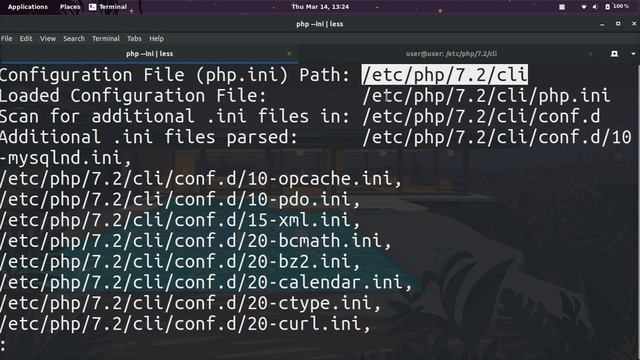The width and height of the screenshot is (640, 360).
Task: Click the line with 20-bcmath.ini
Action: click(196, 241)
